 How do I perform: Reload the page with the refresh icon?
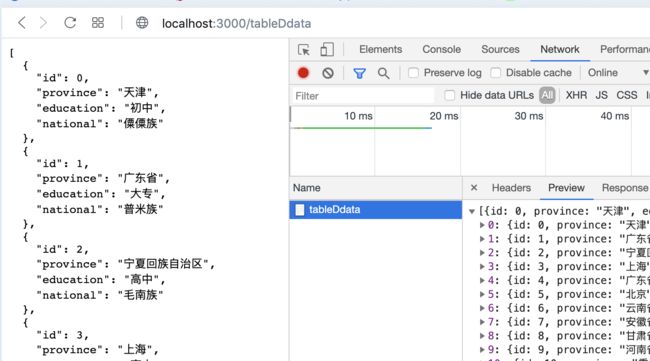(70, 22)
